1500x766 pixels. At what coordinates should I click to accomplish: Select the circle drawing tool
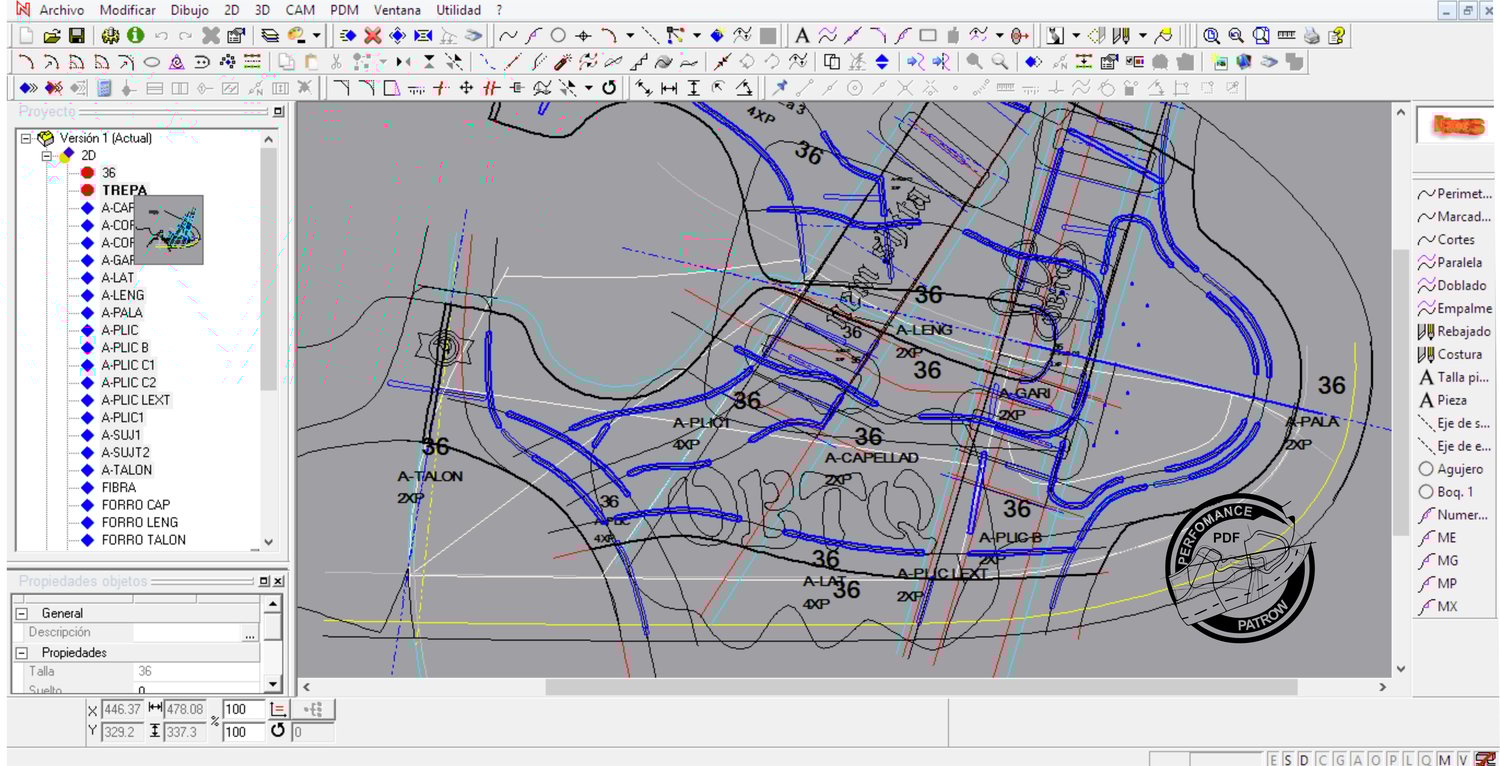point(558,36)
